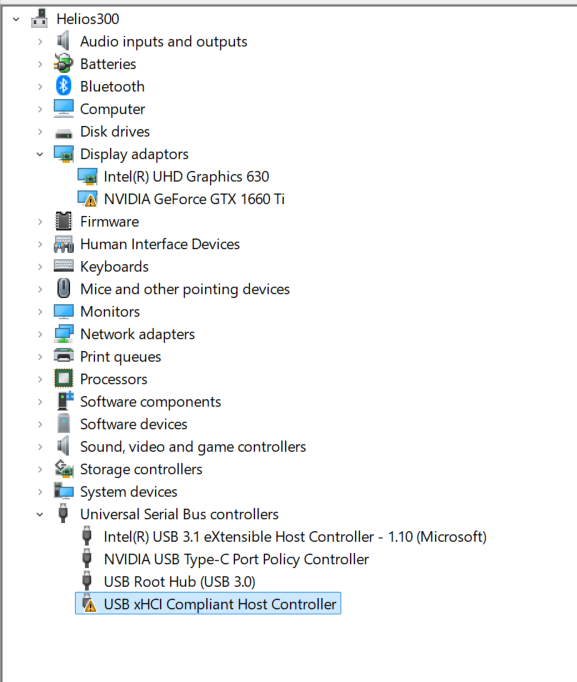Click the Batteries category icon

pos(63,64)
